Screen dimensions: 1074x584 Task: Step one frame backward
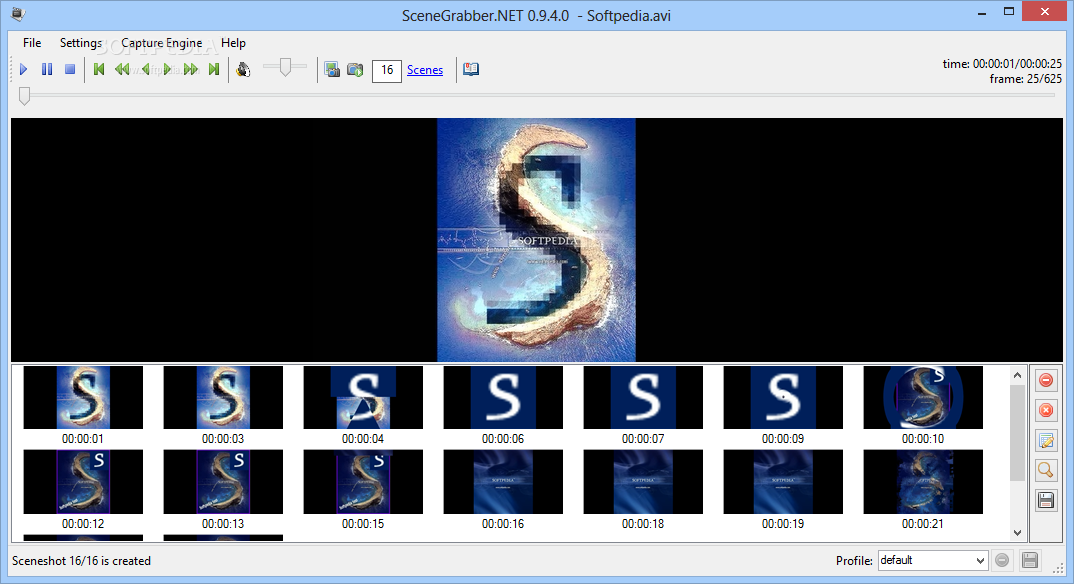(x=145, y=69)
